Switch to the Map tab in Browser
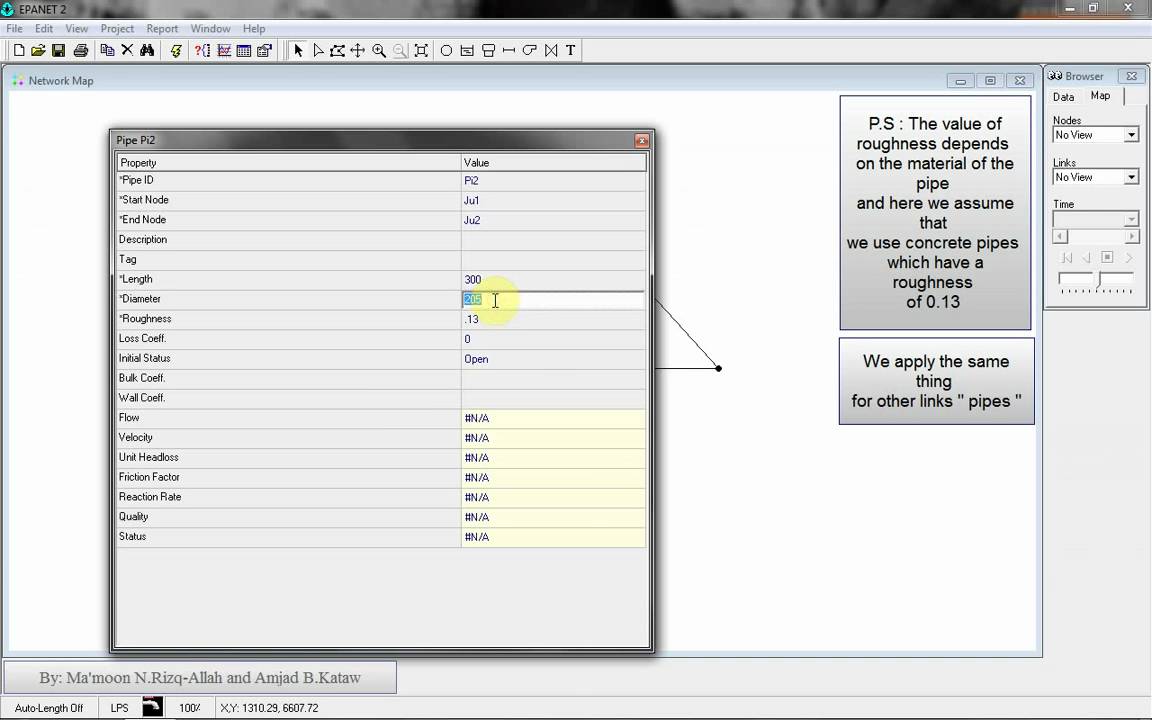 (x=1100, y=96)
